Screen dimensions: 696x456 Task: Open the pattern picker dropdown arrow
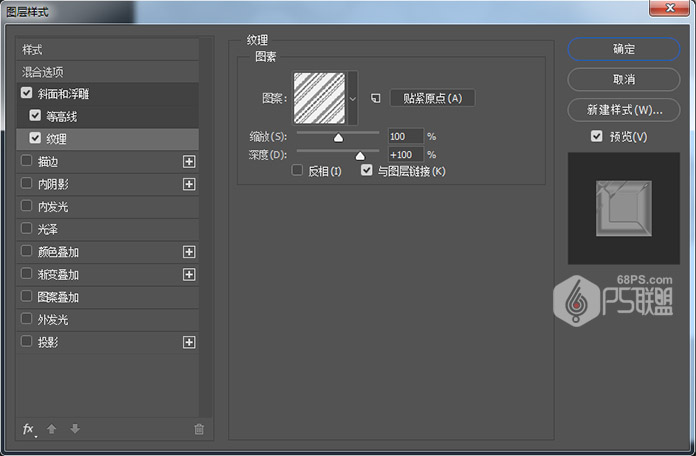(x=353, y=98)
